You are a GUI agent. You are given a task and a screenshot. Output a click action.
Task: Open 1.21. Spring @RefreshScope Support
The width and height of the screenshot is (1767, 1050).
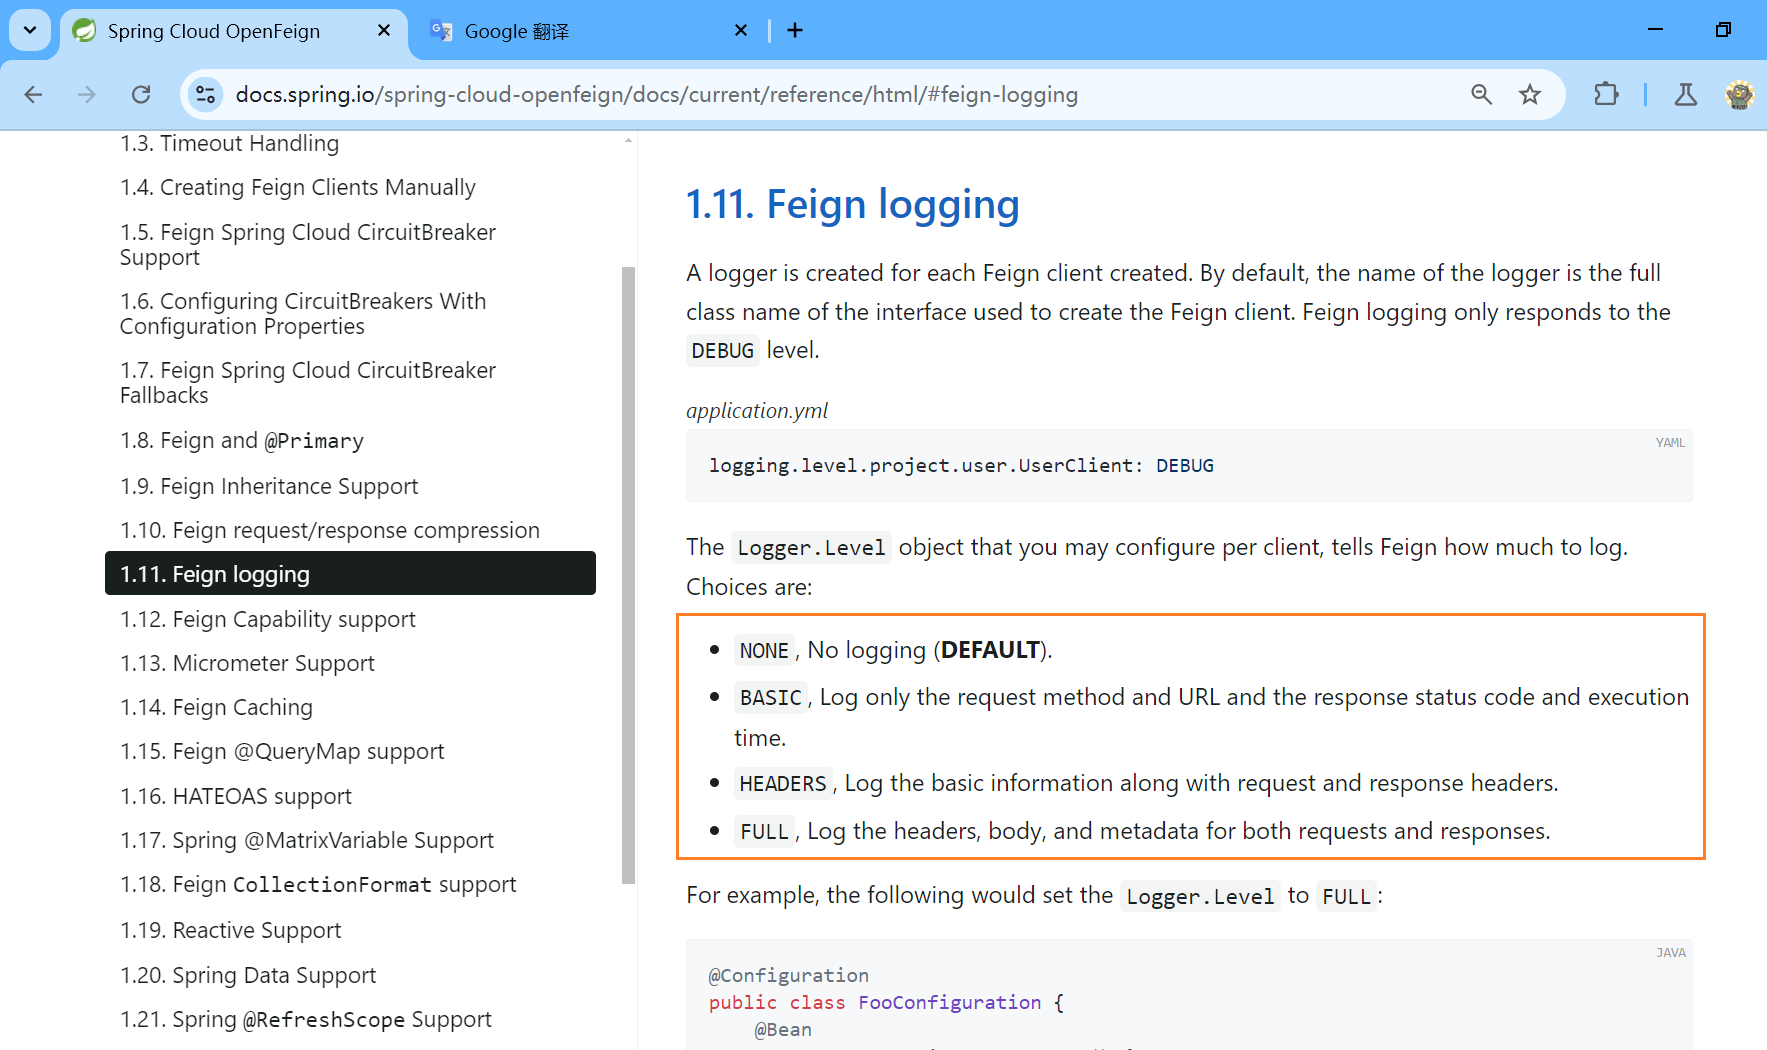(306, 1019)
